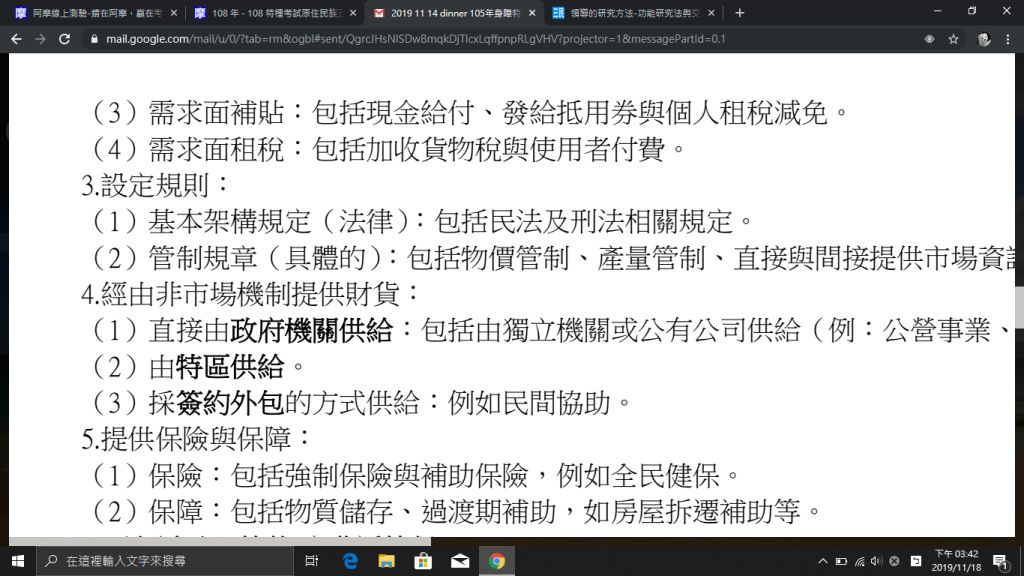This screenshot has height=576, width=1024.
Task: Open the Microsoft Store from the taskbar
Action: tap(422, 561)
